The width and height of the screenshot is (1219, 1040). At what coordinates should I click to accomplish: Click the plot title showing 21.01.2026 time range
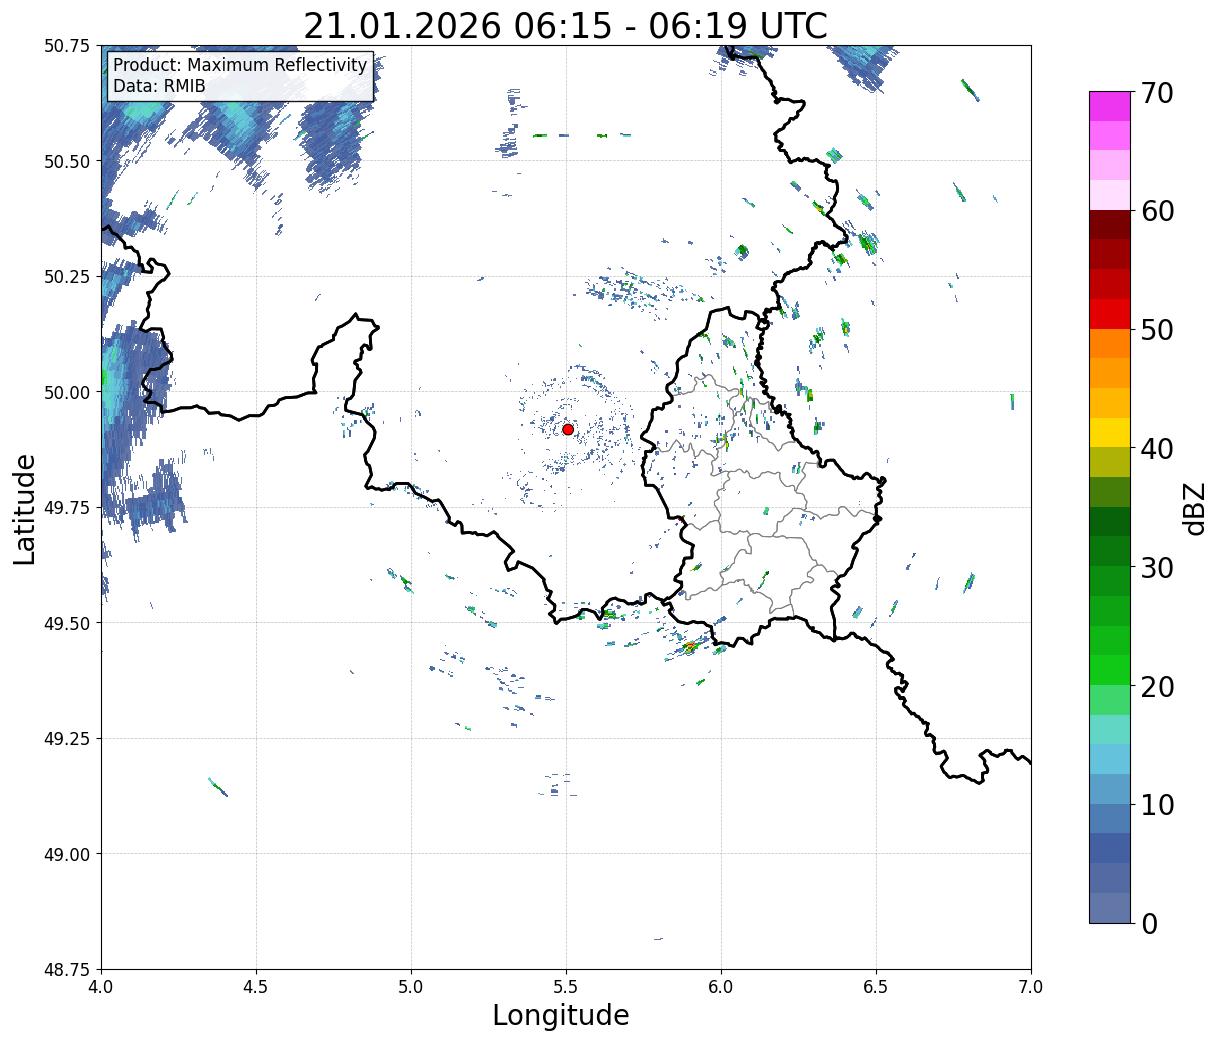(565, 26)
